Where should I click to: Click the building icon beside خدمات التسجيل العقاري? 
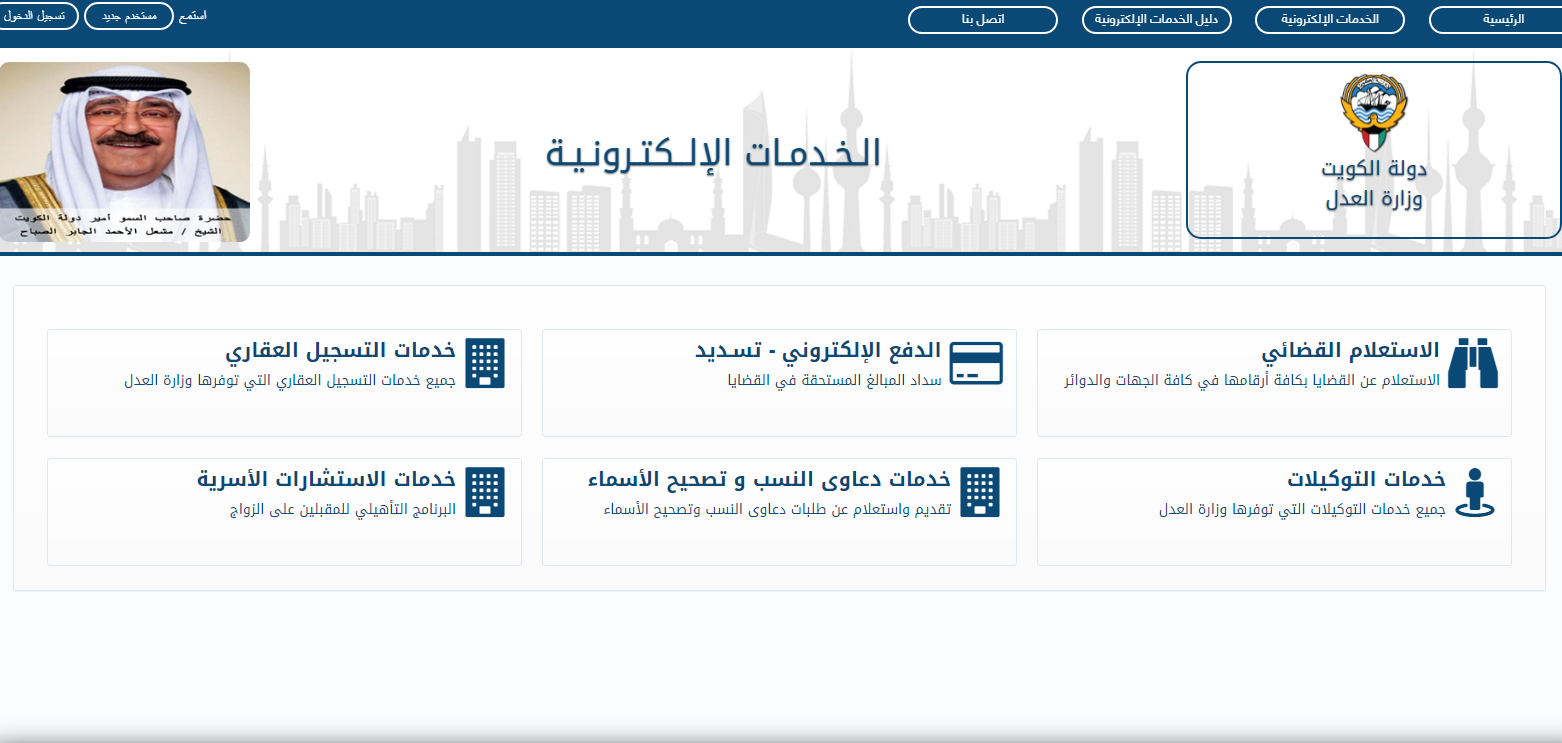pos(485,363)
